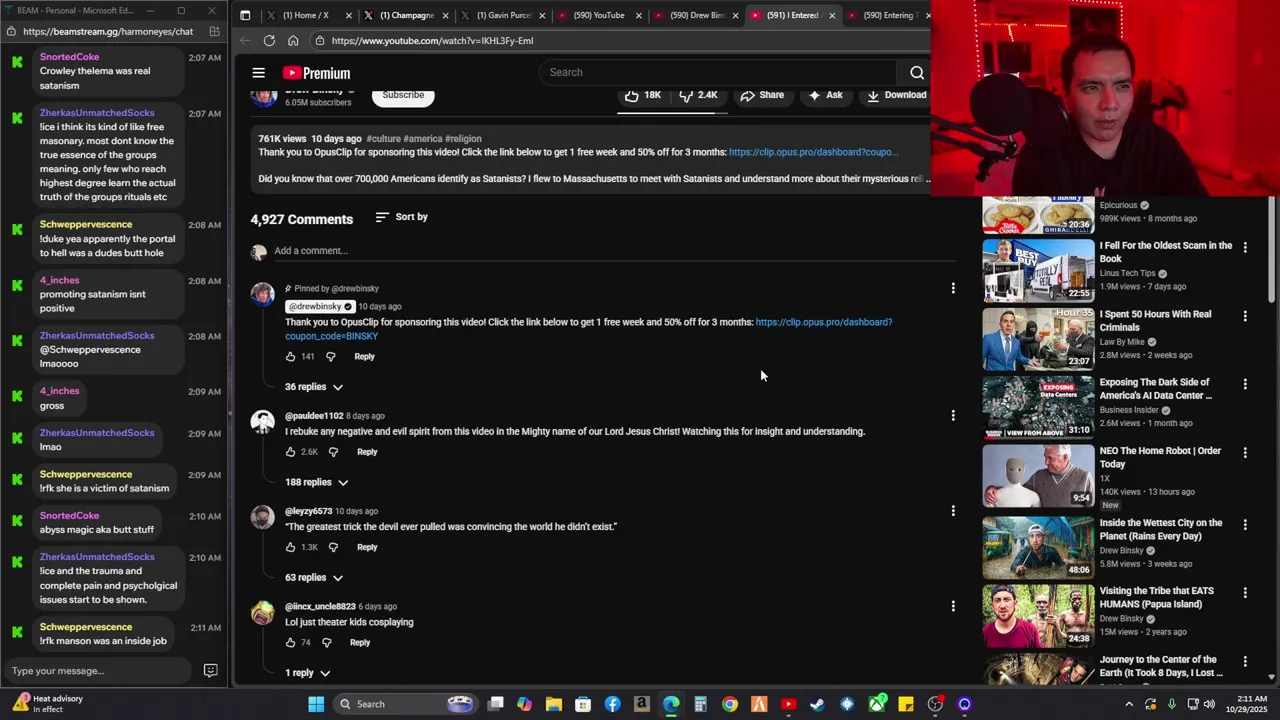Image resolution: width=1280 pixels, height=720 pixels.
Task: Switch to the (590) Drew Binsky tab
Action: [x=696, y=15]
